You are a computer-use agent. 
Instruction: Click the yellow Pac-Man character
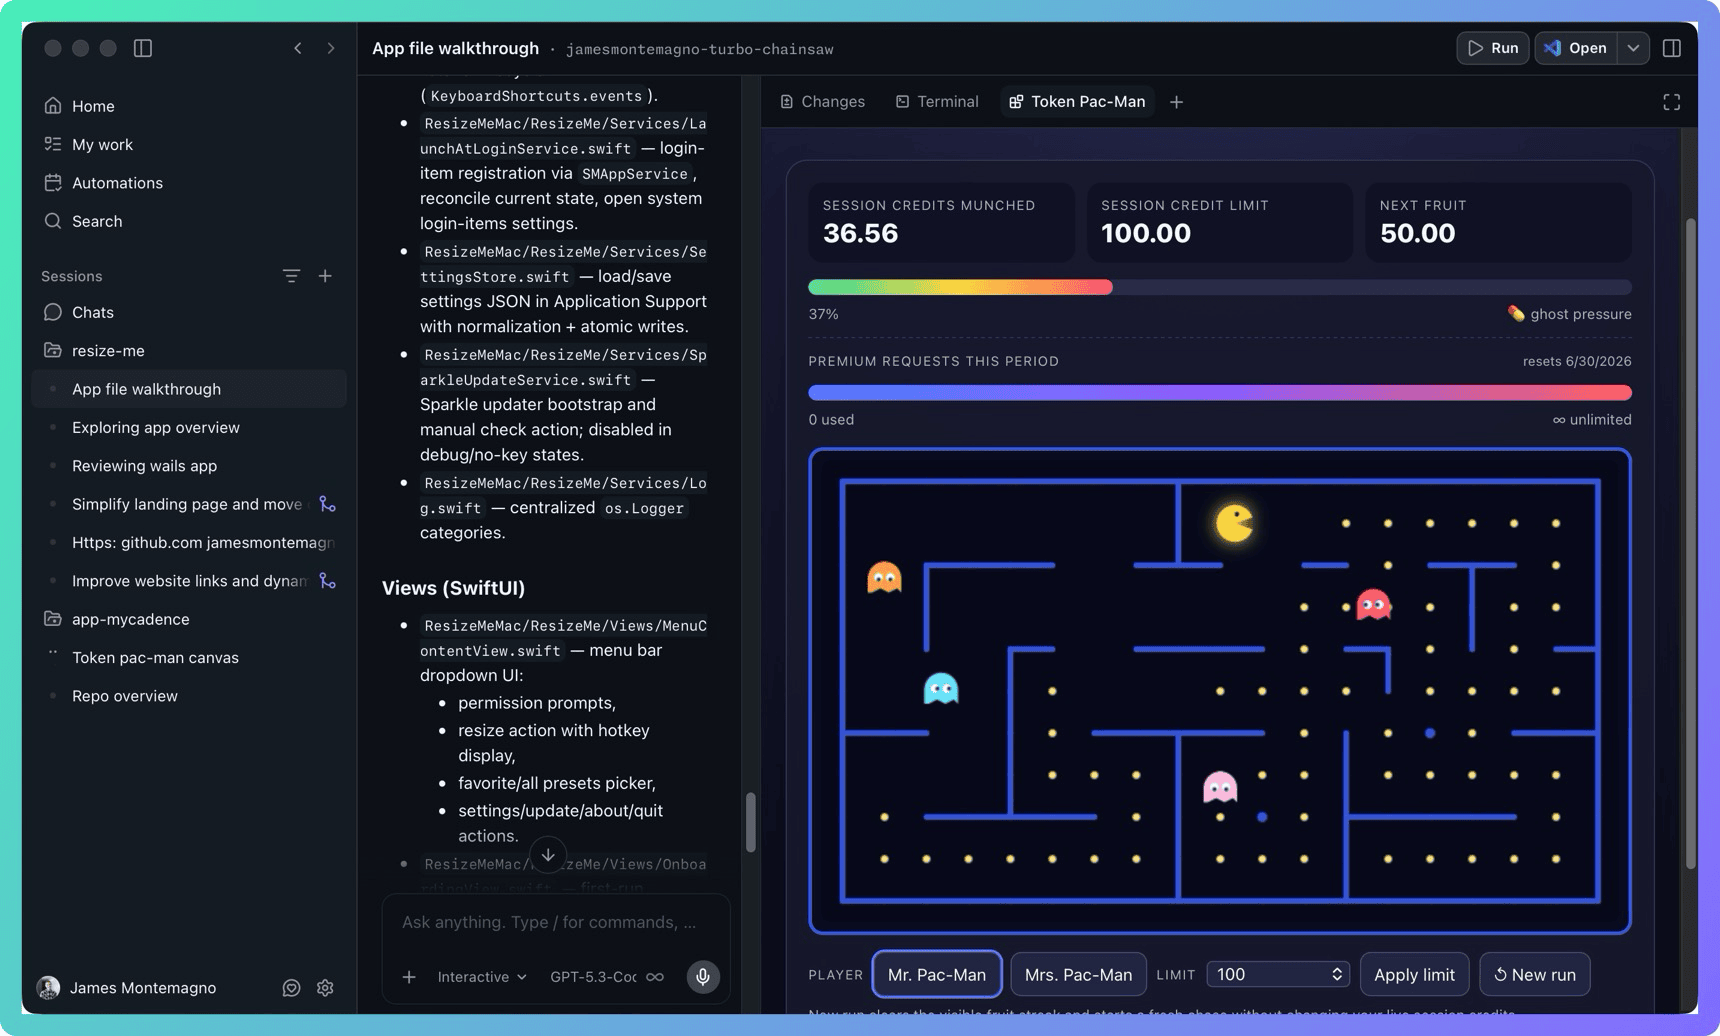[1234, 523]
